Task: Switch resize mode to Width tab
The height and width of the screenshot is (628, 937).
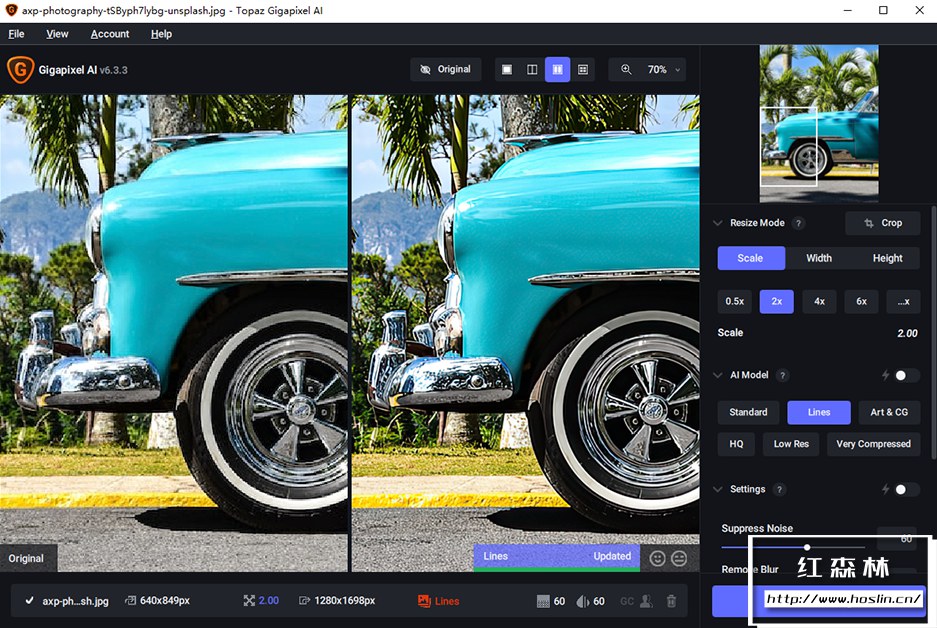Action: (819, 258)
